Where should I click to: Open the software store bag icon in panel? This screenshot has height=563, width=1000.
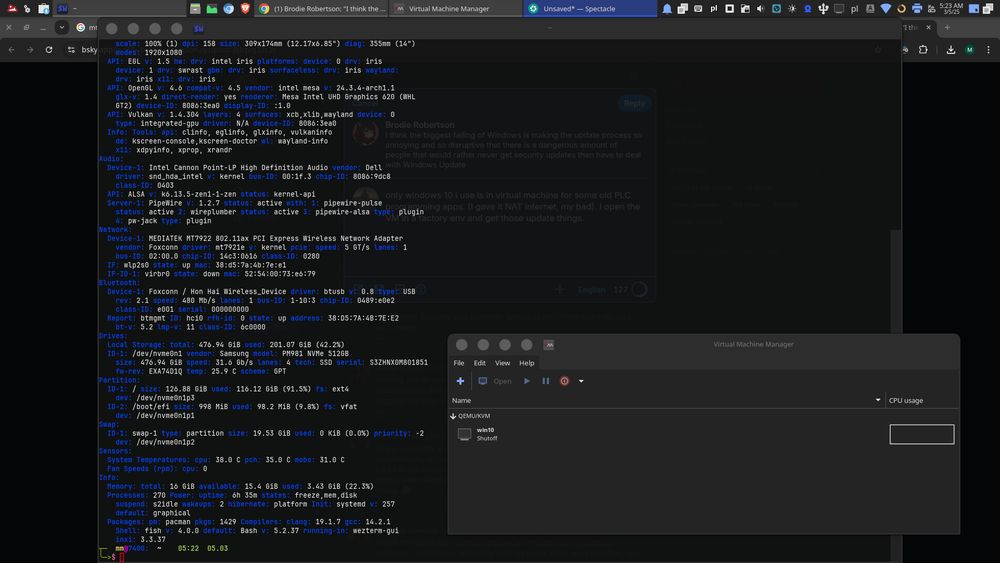coord(43,9)
